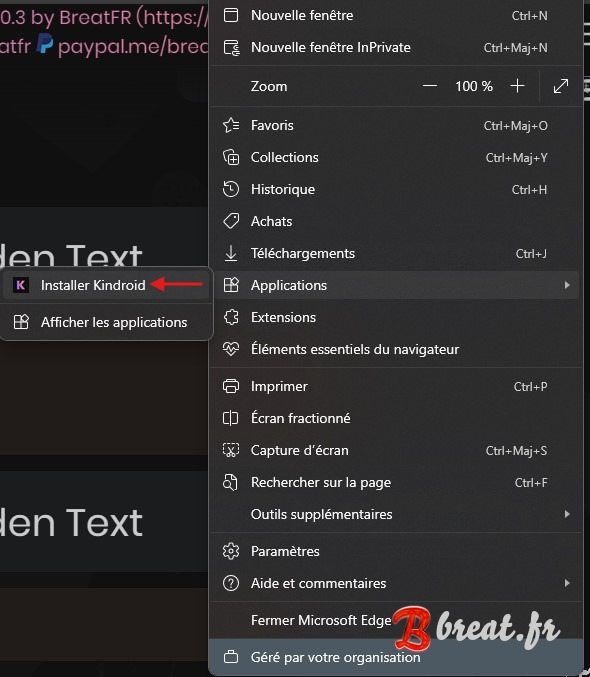Open Nouvelle fenêtre menu entry
This screenshot has height=677, width=590.
pos(395,16)
